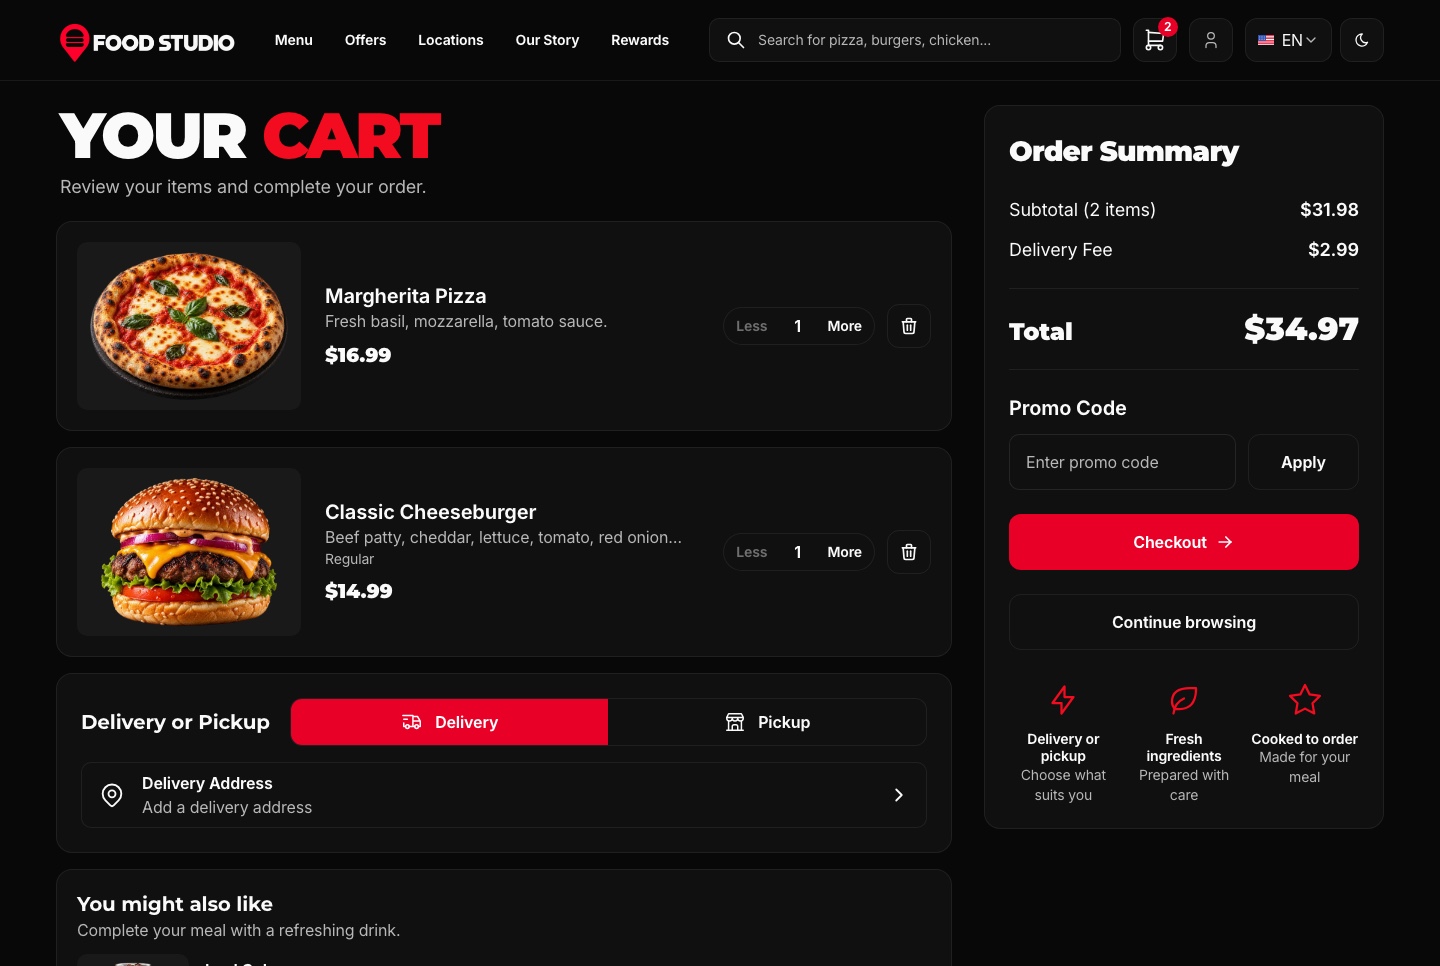This screenshot has height=966, width=1440.
Task: Open the Offers nav item
Action: 365,40
